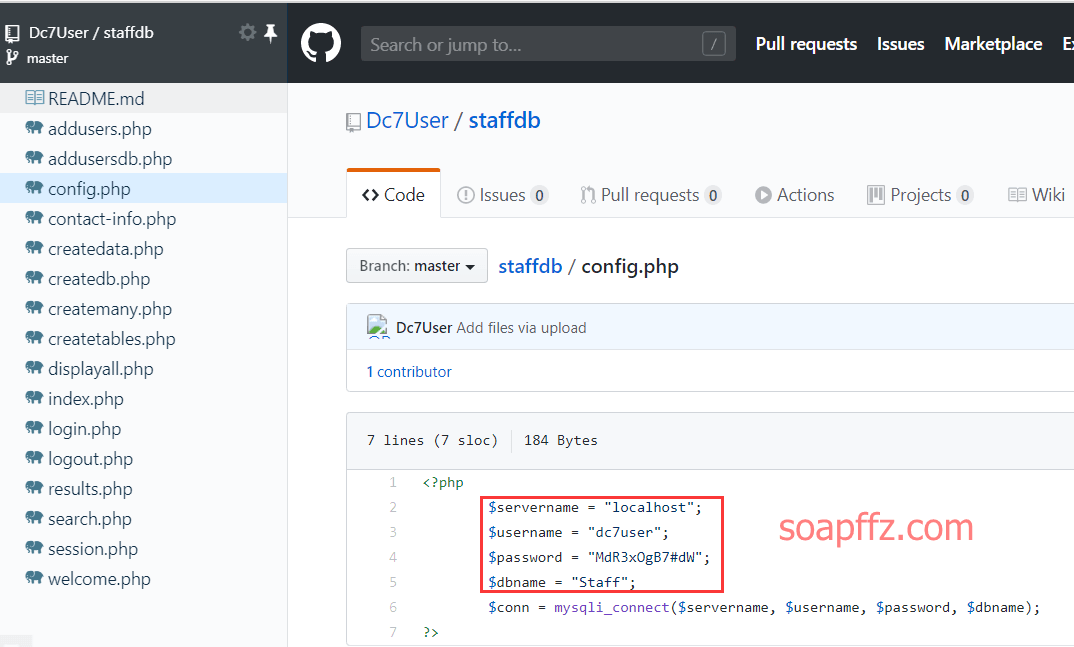
Task: Select the Code tab
Action: tap(393, 195)
